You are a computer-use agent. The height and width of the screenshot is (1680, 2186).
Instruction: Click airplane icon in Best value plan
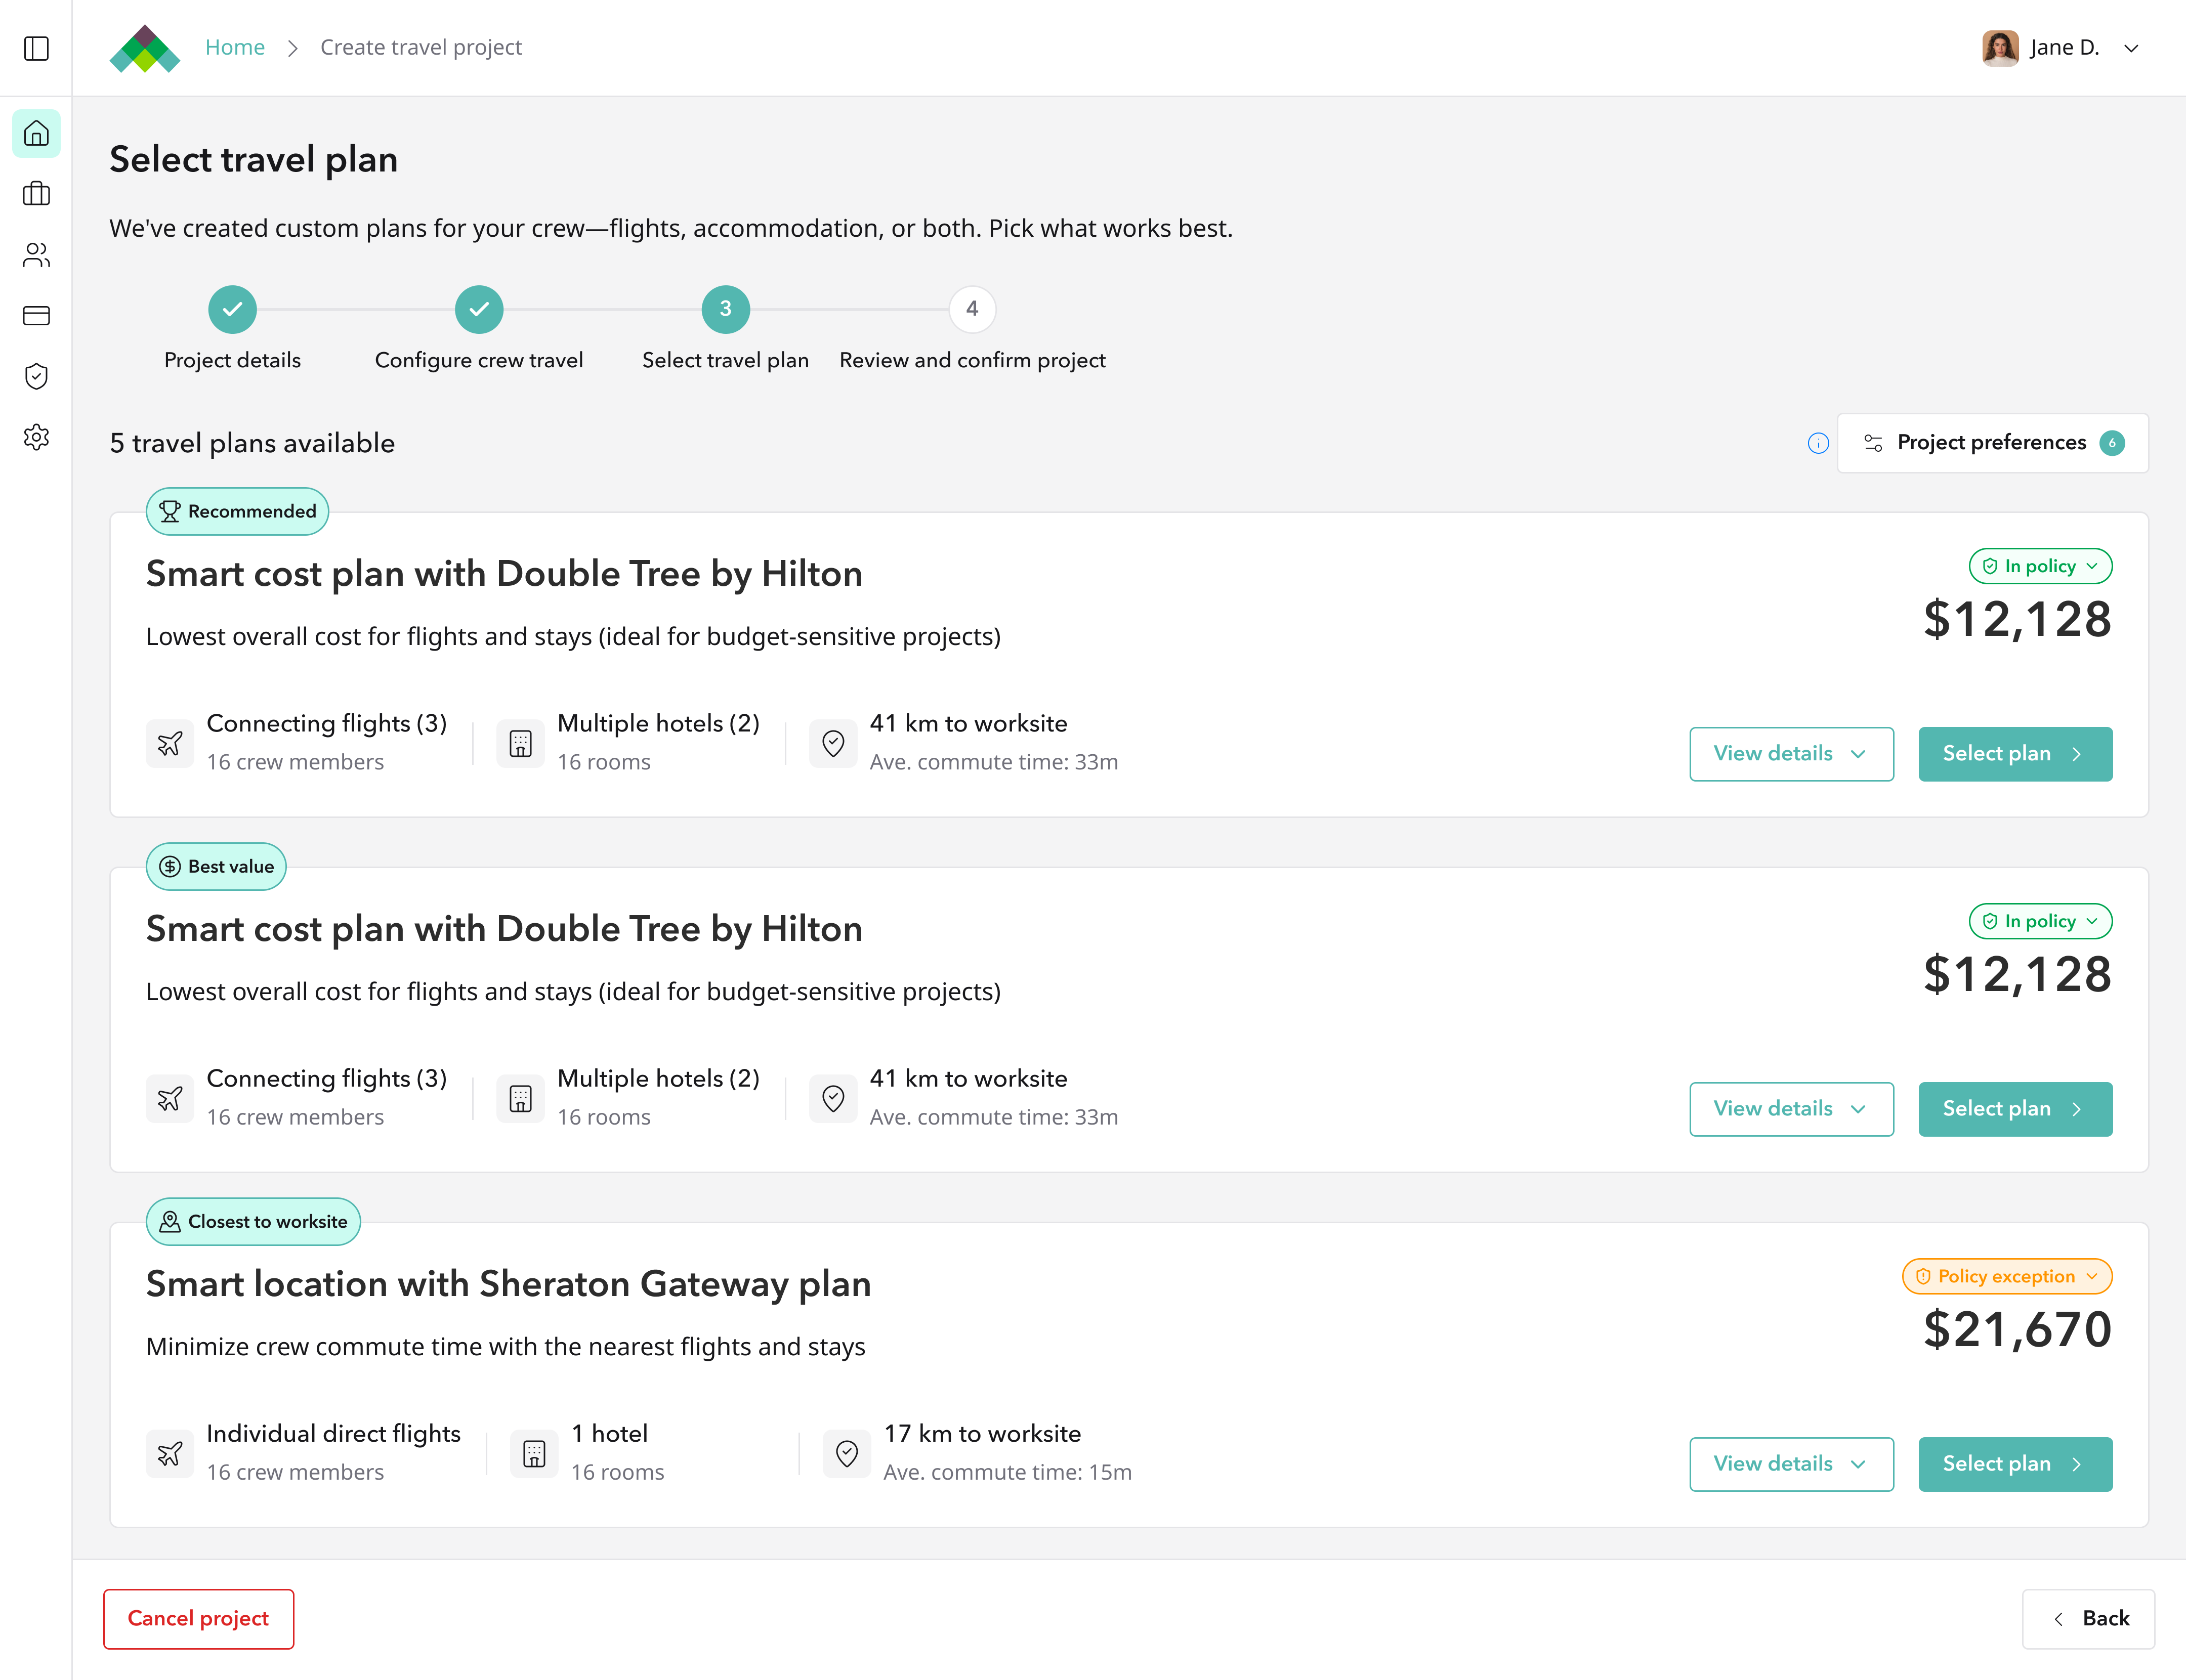(x=170, y=1098)
